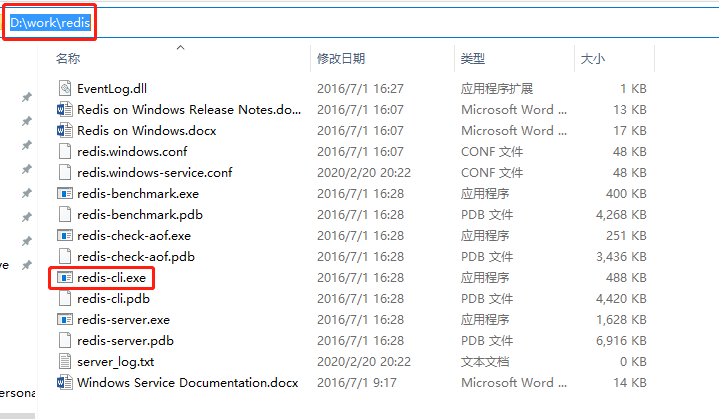The height and width of the screenshot is (419, 719).
Task: Click the 13 KB size of the Release Notes file
Action: coord(630,110)
